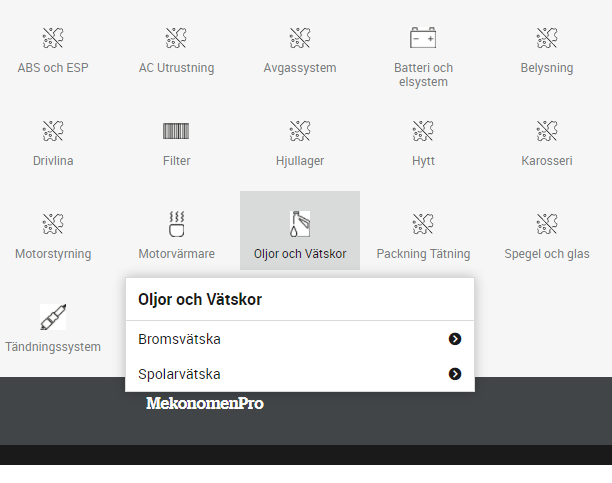Open the Belysning category icon
Screen dimensions: 612x483
(x=547, y=38)
